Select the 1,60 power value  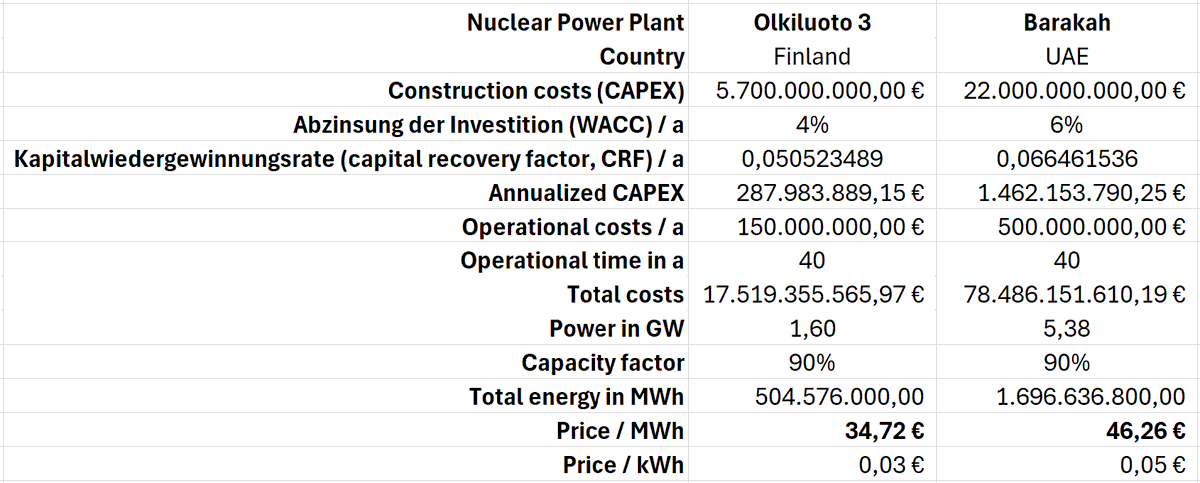pos(810,328)
